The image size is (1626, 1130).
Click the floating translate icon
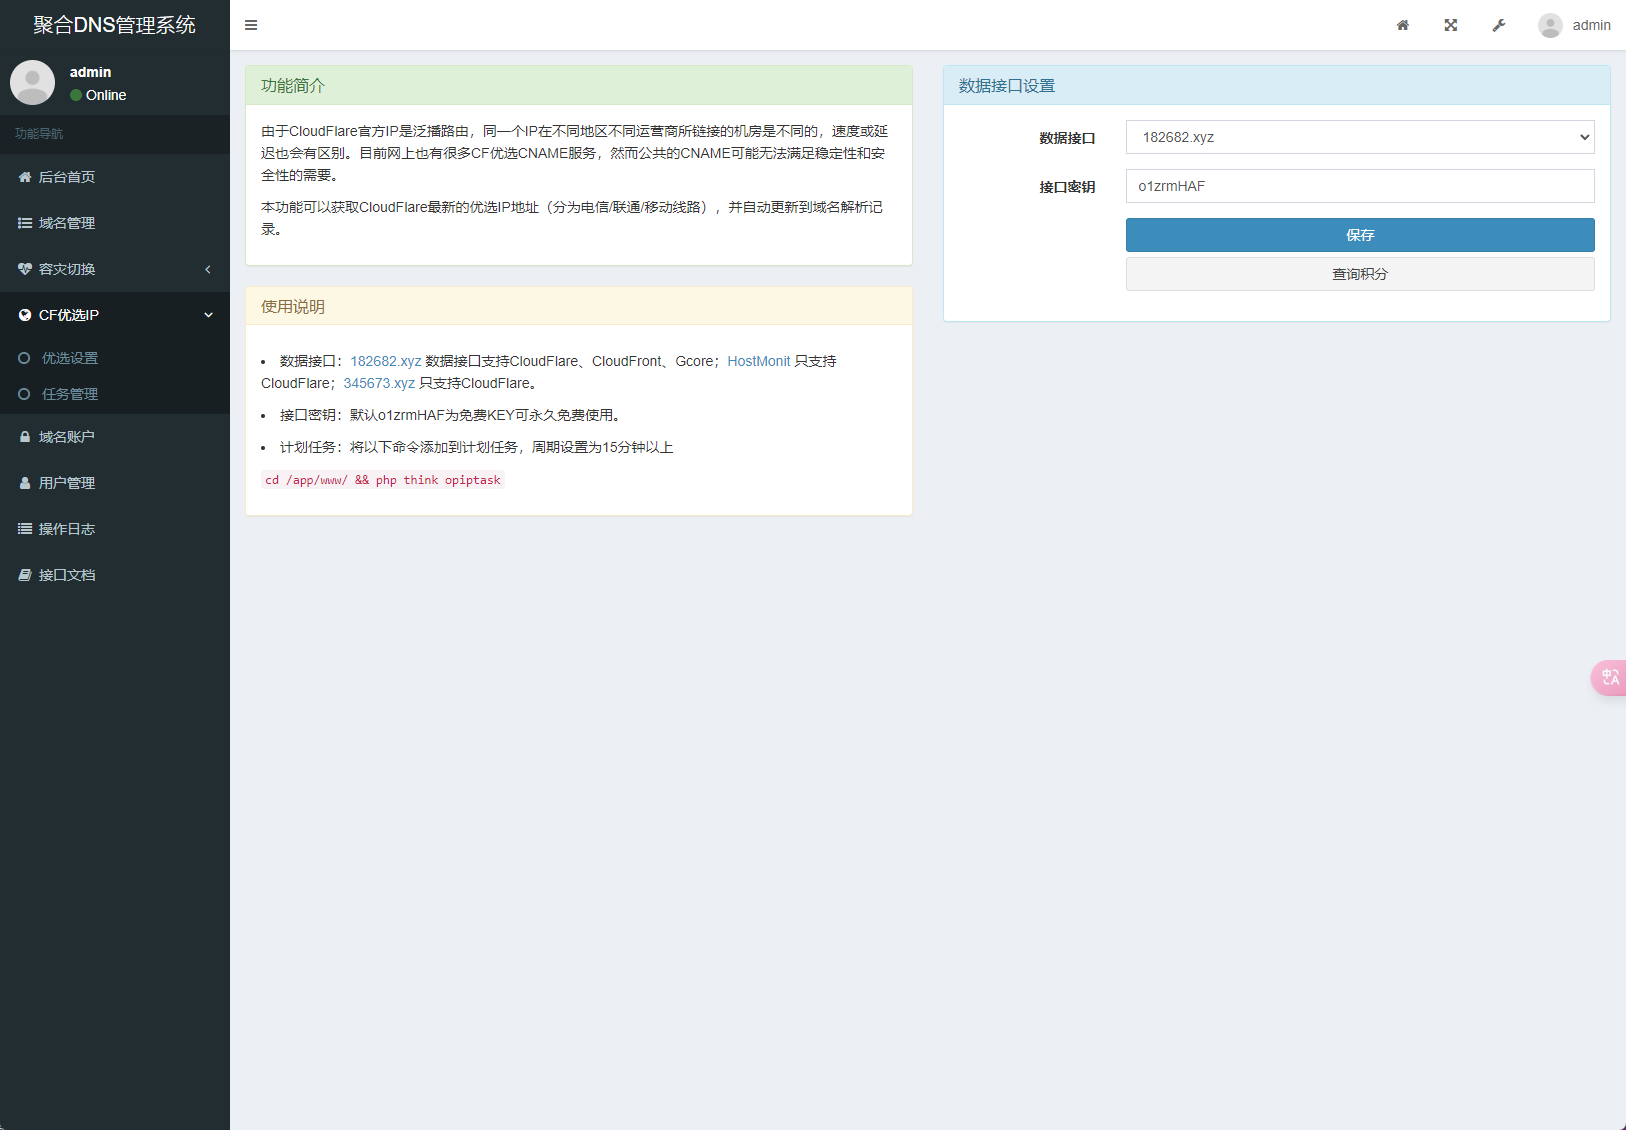[1609, 678]
